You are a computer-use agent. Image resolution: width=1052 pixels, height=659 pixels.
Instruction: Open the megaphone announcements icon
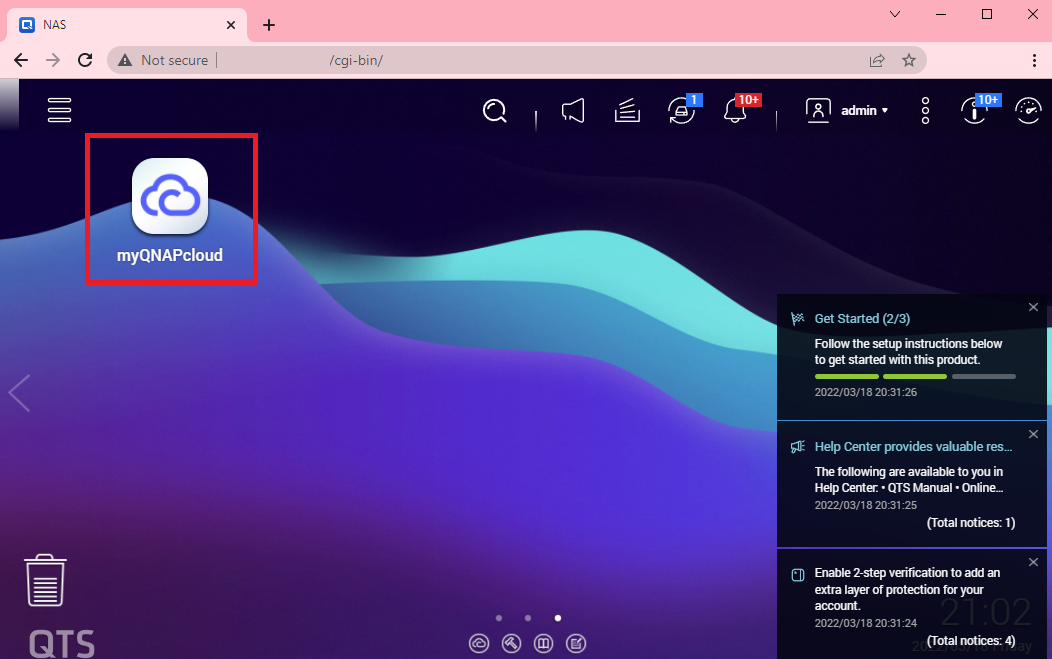pos(572,111)
